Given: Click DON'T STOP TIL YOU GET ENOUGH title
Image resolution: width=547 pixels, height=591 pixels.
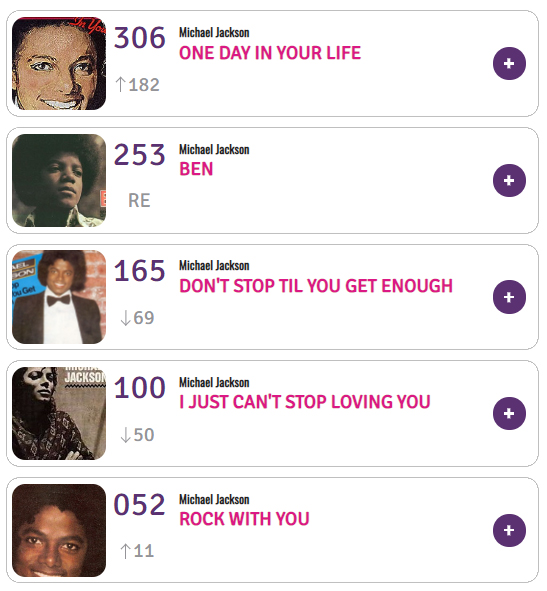Looking at the screenshot, I should tap(316, 286).
